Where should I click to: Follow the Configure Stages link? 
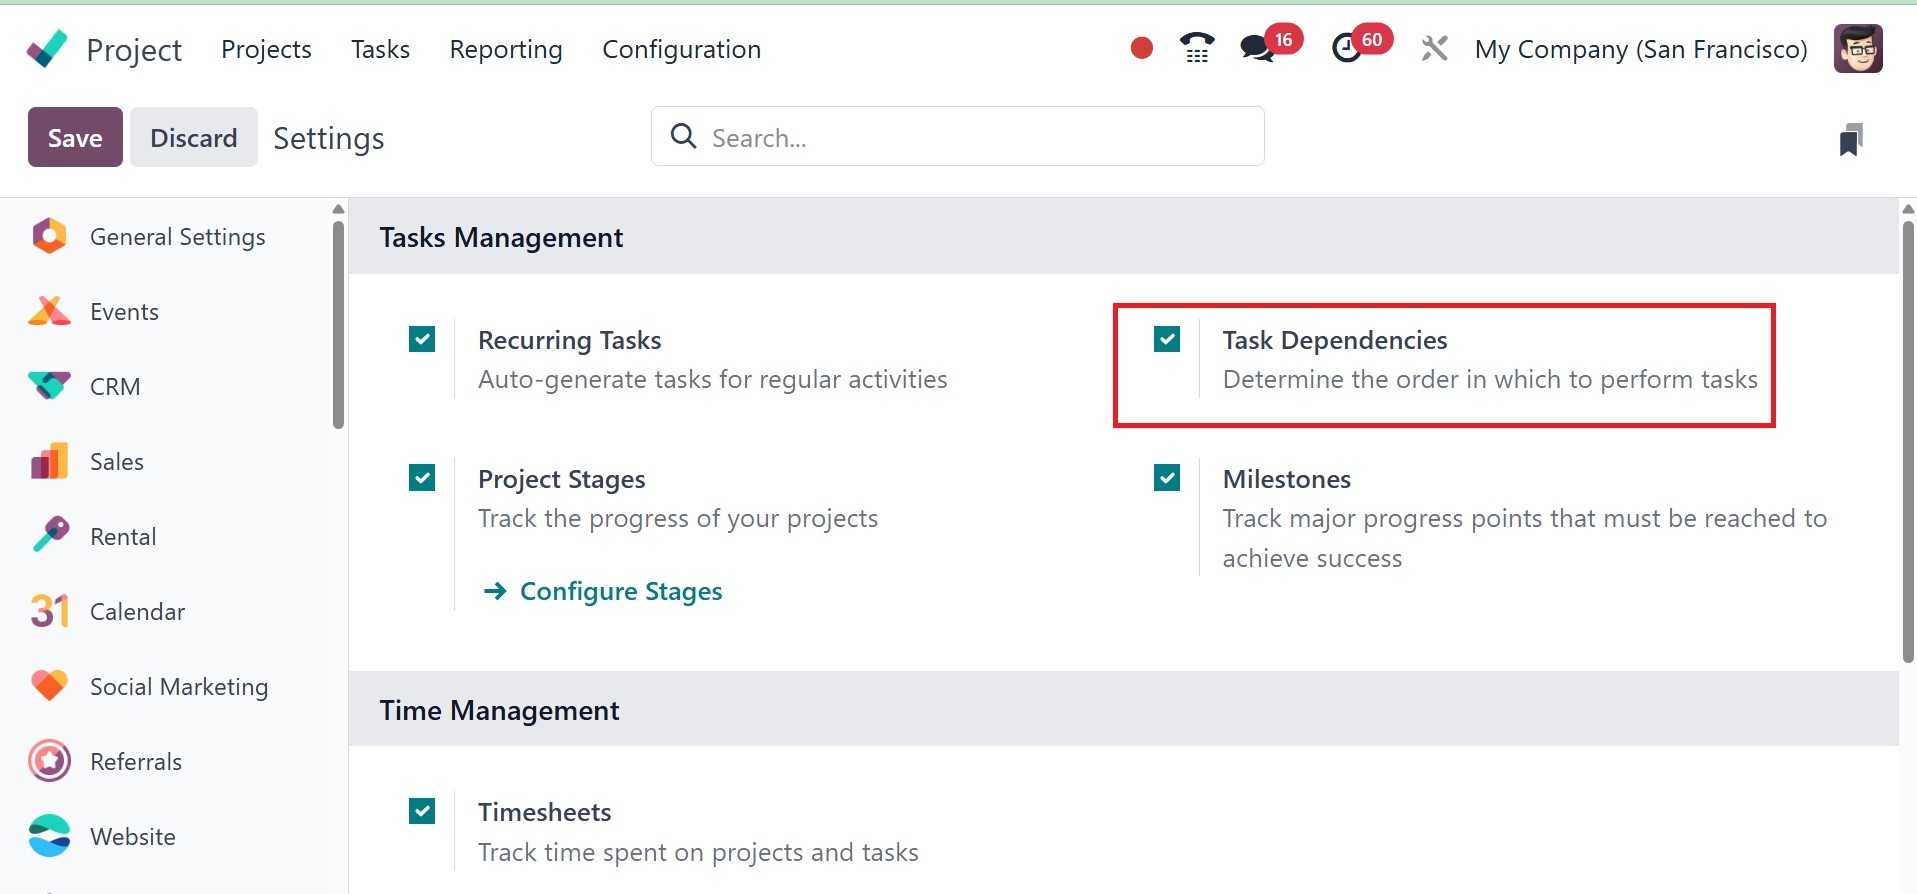[x=620, y=591]
